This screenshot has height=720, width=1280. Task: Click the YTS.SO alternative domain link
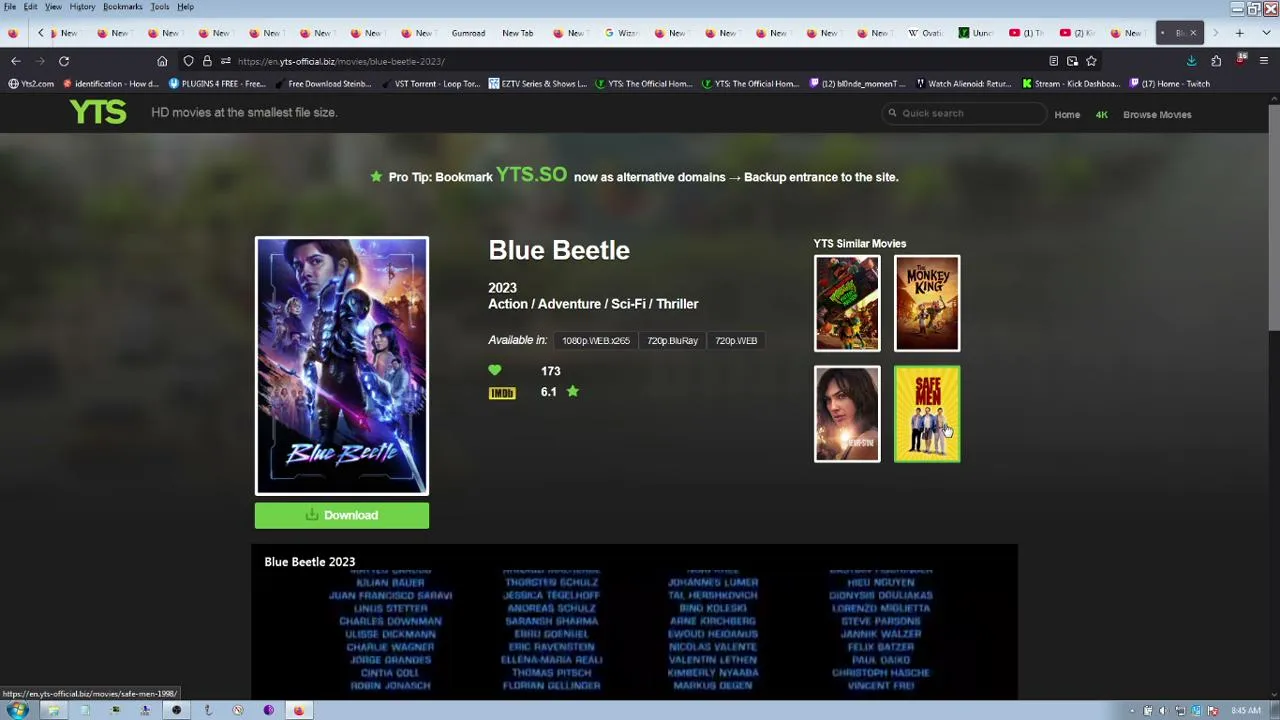[531, 174]
